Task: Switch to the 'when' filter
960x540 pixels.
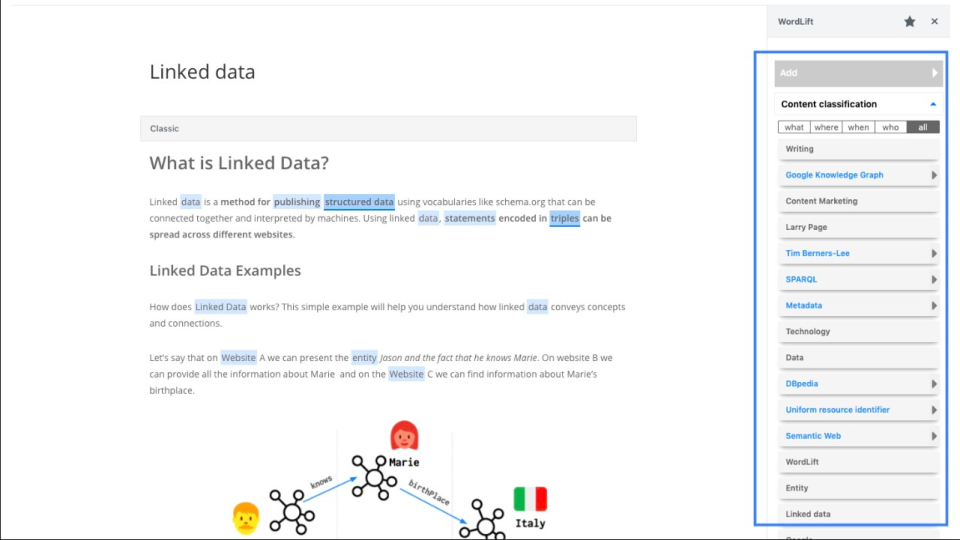Action: pyautogui.click(x=858, y=127)
